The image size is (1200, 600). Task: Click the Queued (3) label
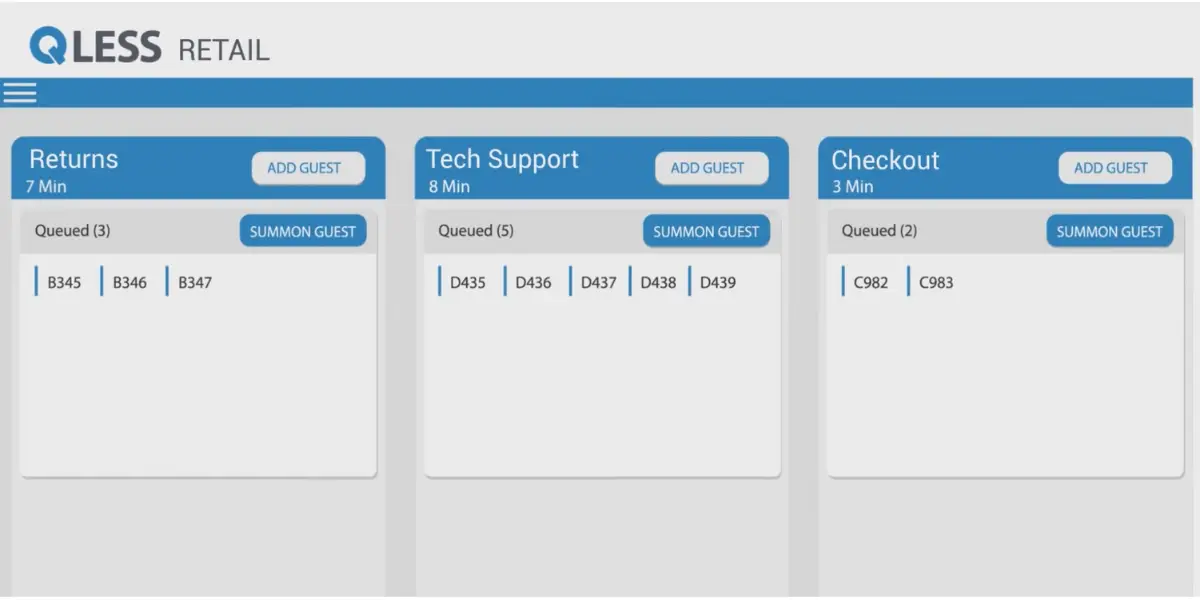[73, 231]
